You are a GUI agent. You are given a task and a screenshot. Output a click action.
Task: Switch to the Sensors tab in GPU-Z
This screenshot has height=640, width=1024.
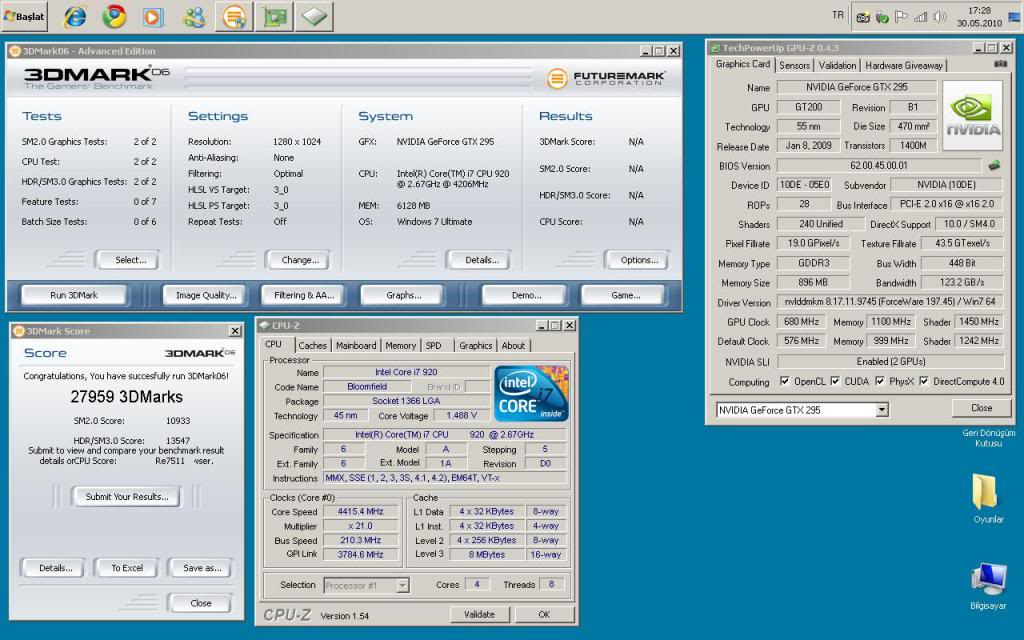pyautogui.click(x=794, y=65)
